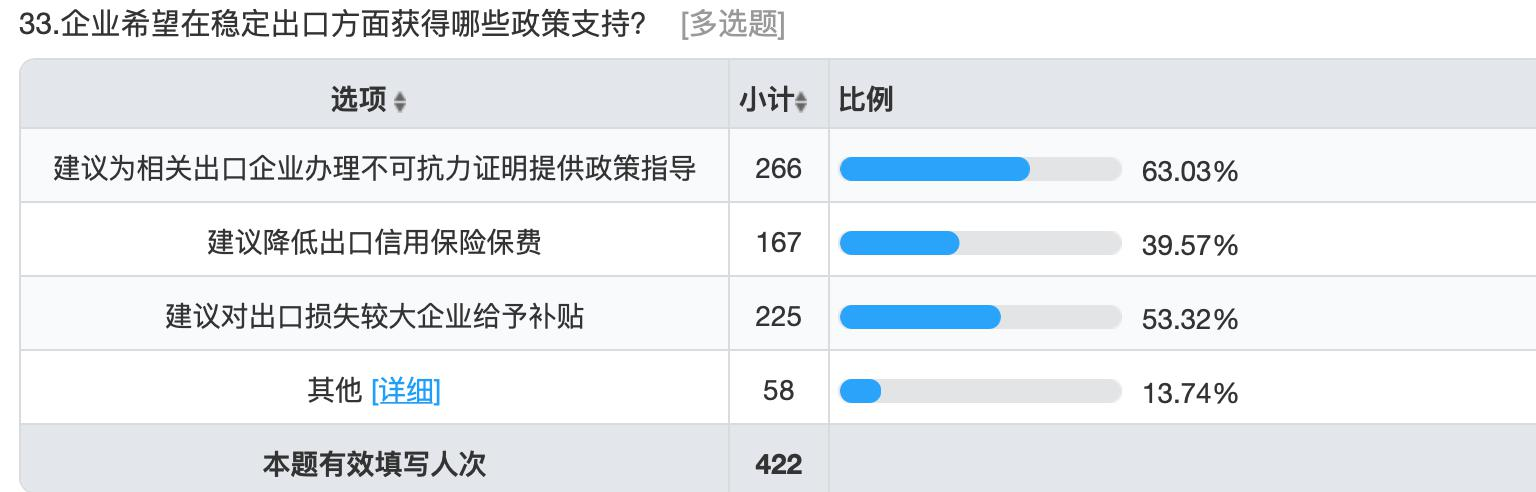
Task: Click the 小计 column header text
Action: pos(765,100)
